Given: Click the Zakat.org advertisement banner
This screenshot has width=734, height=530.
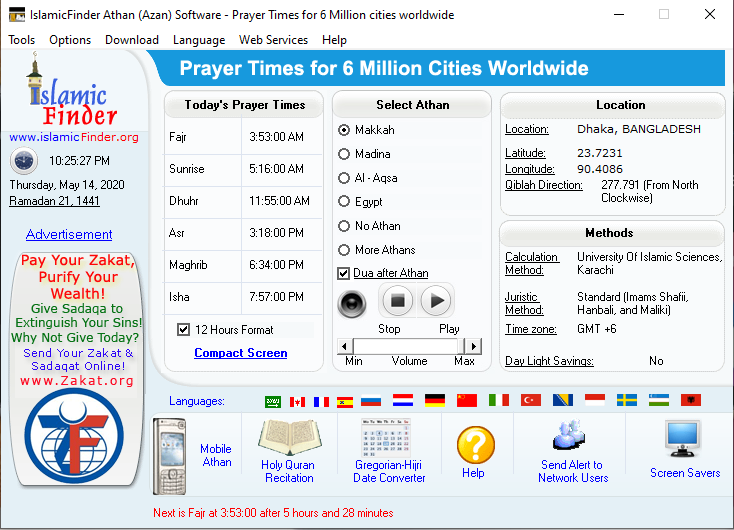Looking at the screenshot, I should (76, 370).
